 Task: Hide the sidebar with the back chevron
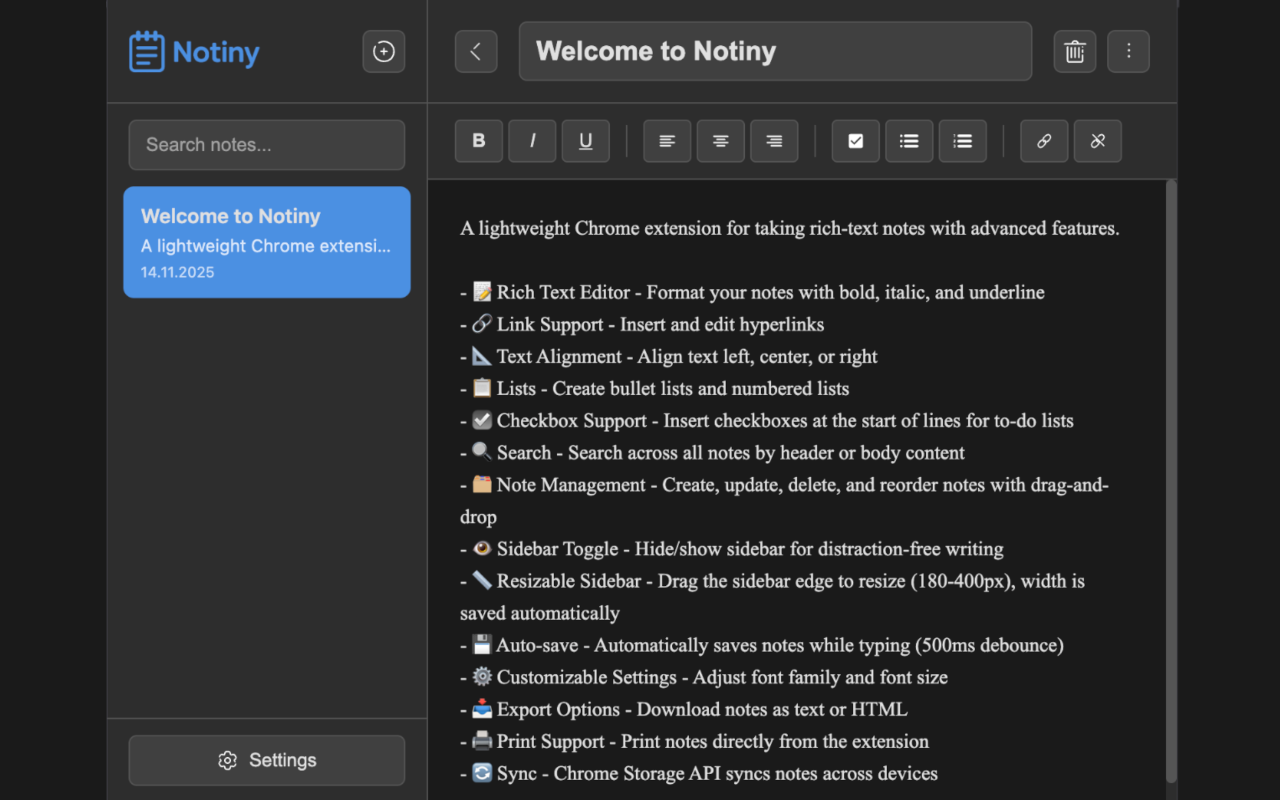tap(476, 52)
